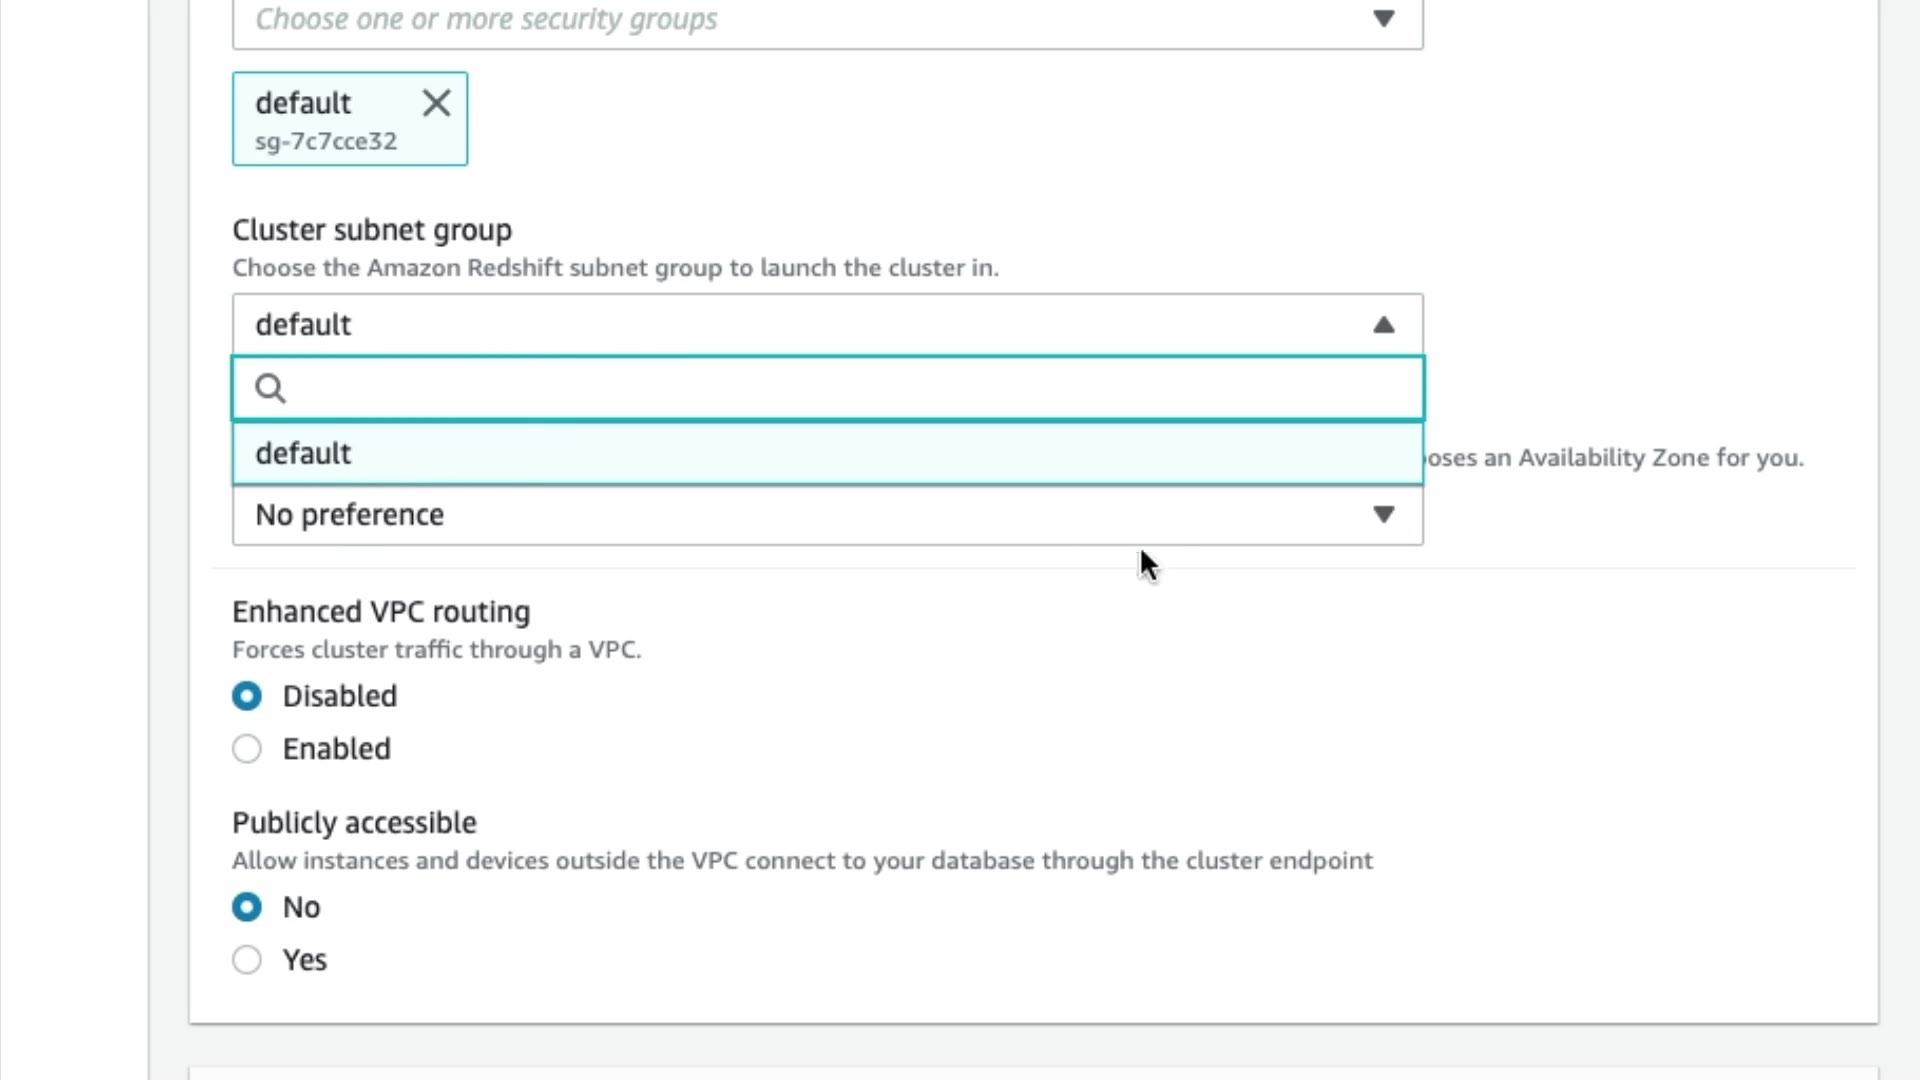Screen dimensions: 1920x1080
Task: Click the magnifier icon in subnet search
Action: tap(270, 388)
